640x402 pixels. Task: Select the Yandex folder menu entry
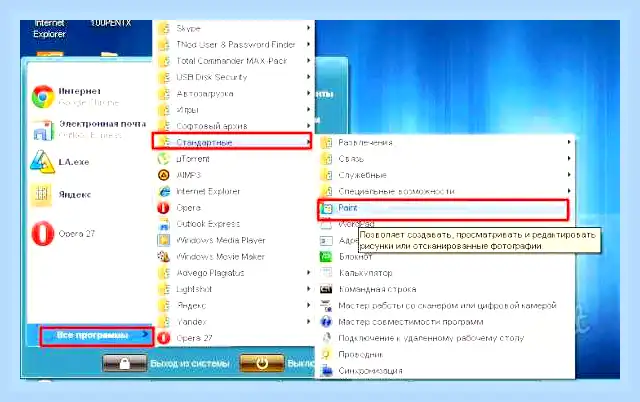coord(234,322)
